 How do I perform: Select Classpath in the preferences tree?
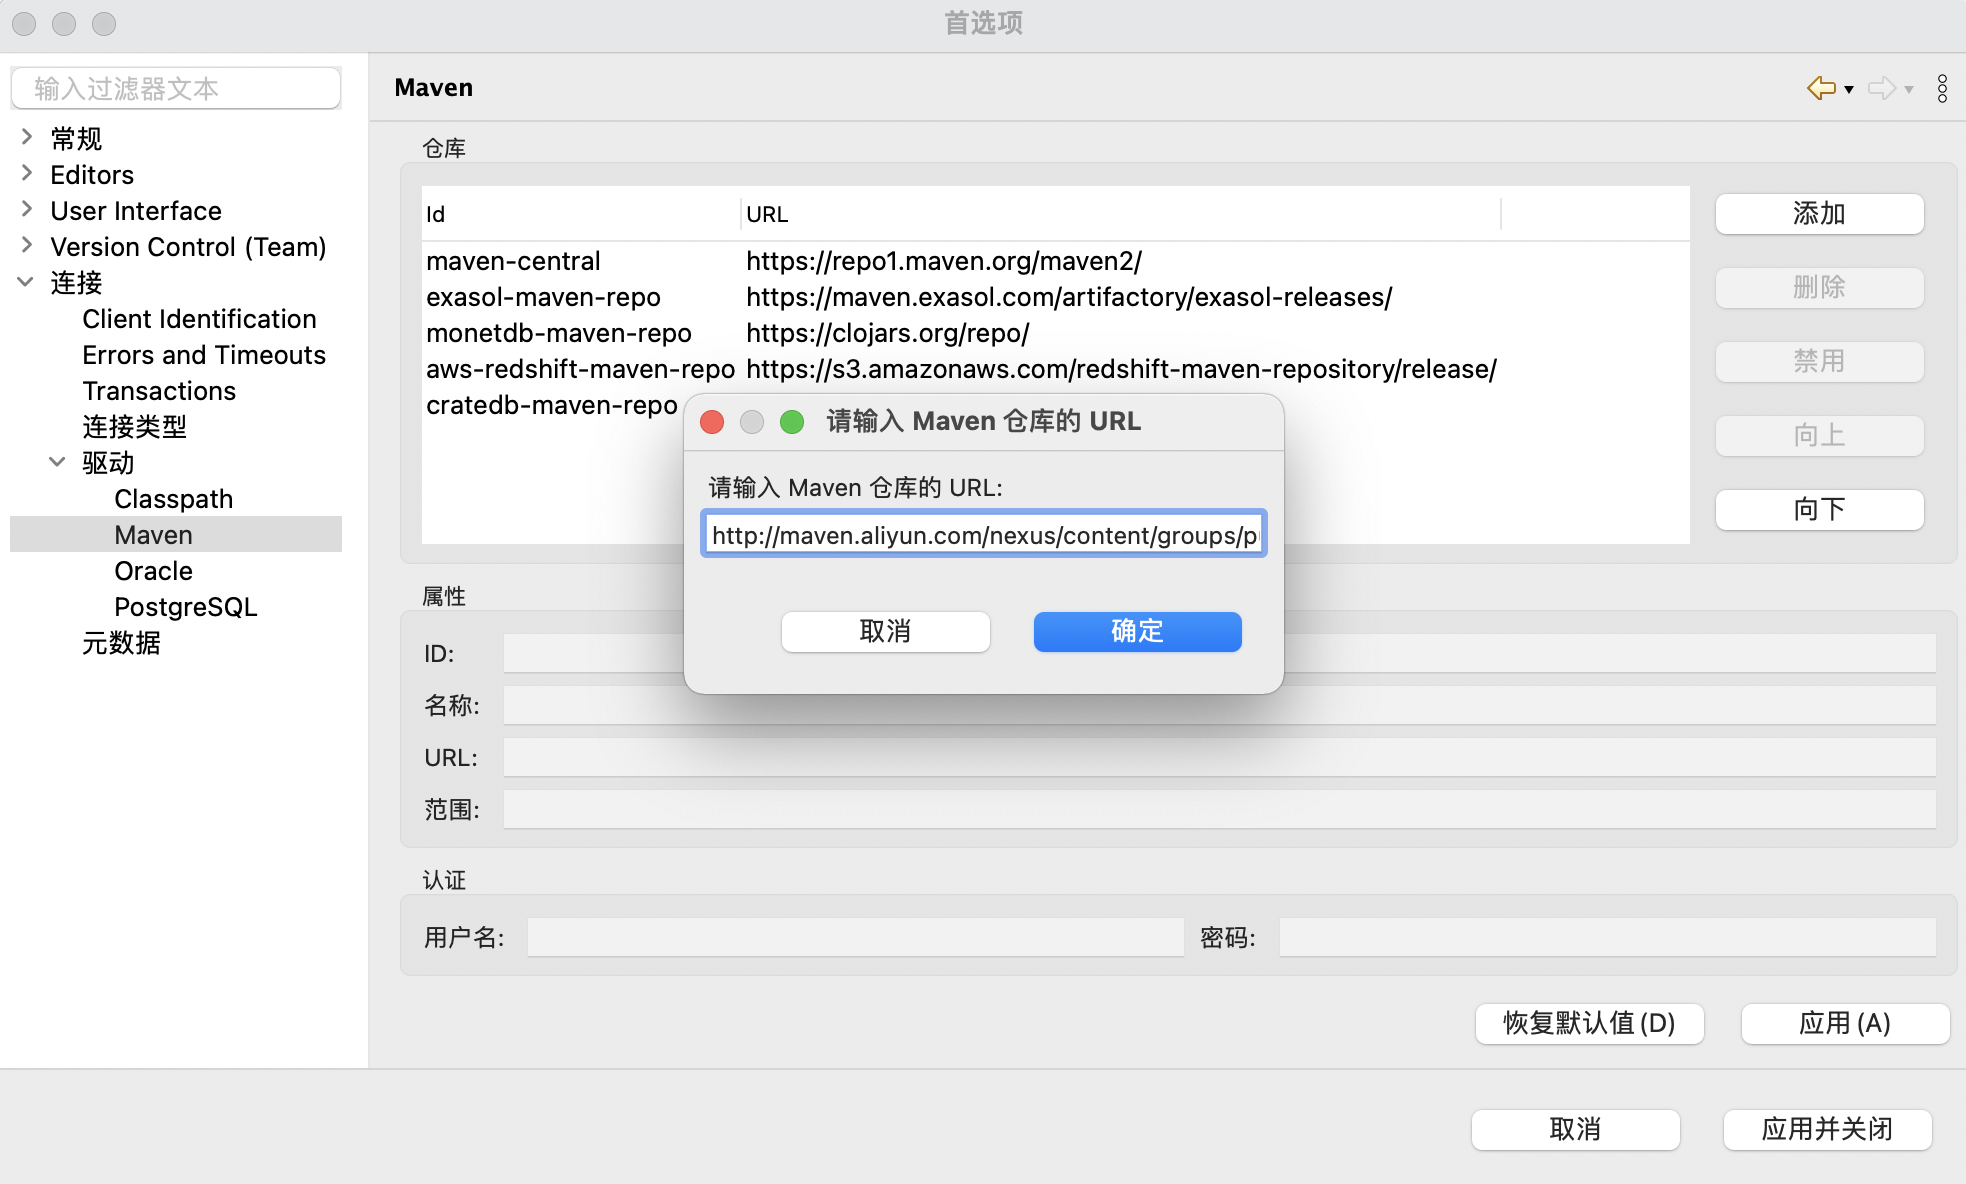coord(173,499)
